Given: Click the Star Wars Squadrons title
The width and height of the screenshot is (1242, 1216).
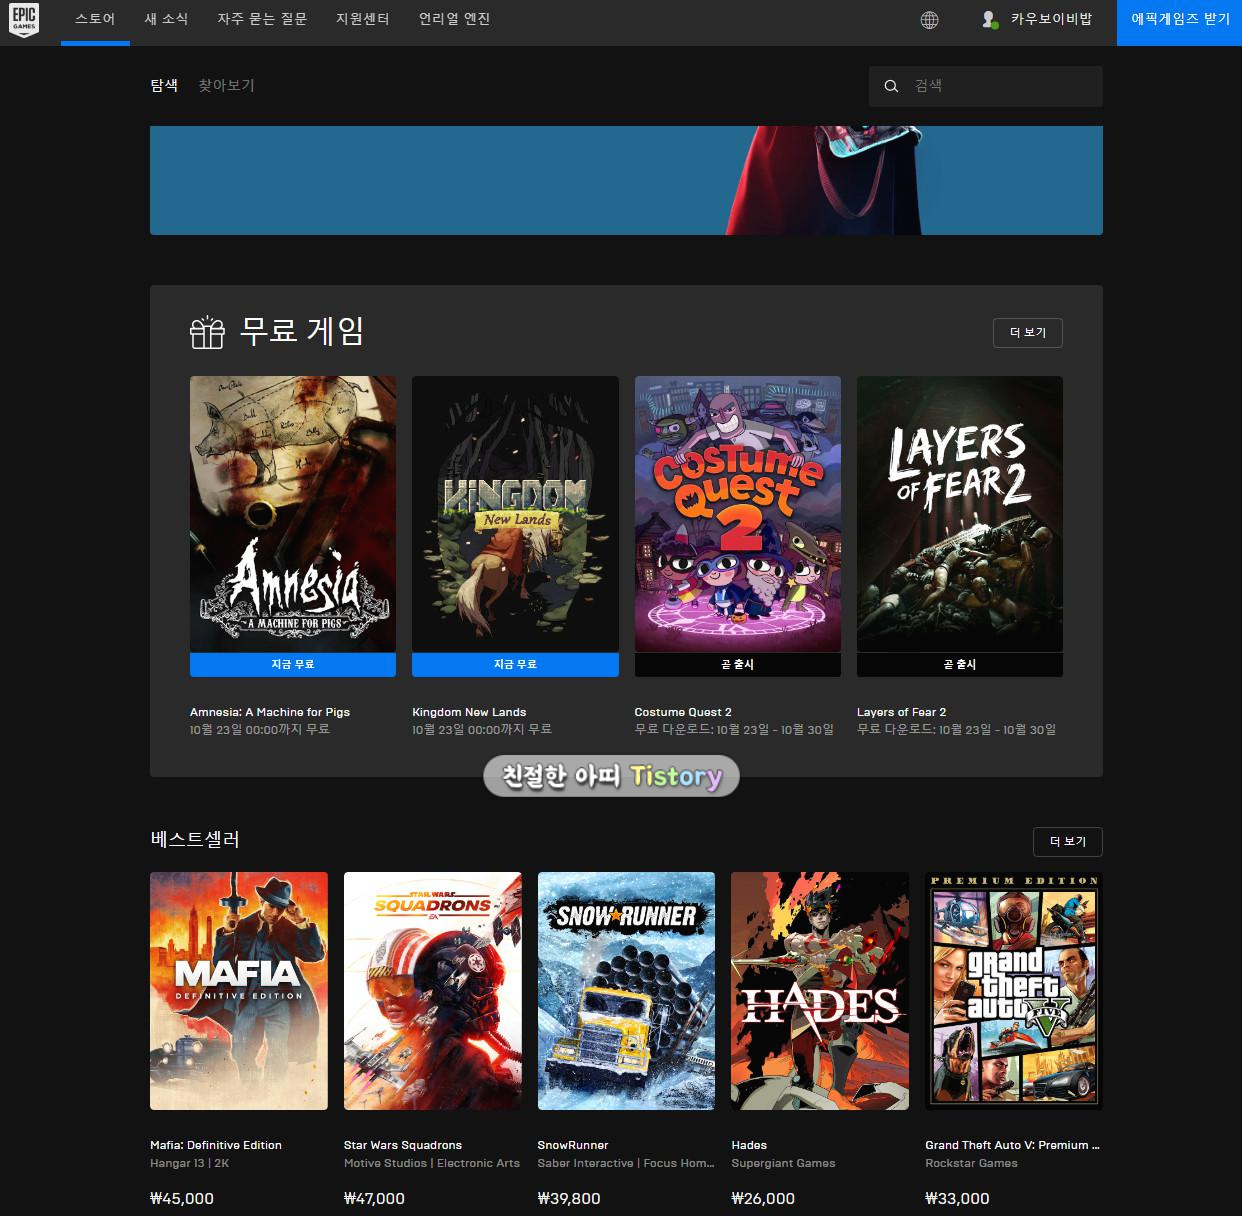Looking at the screenshot, I should pyautogui.click(x=403, y=1145).
